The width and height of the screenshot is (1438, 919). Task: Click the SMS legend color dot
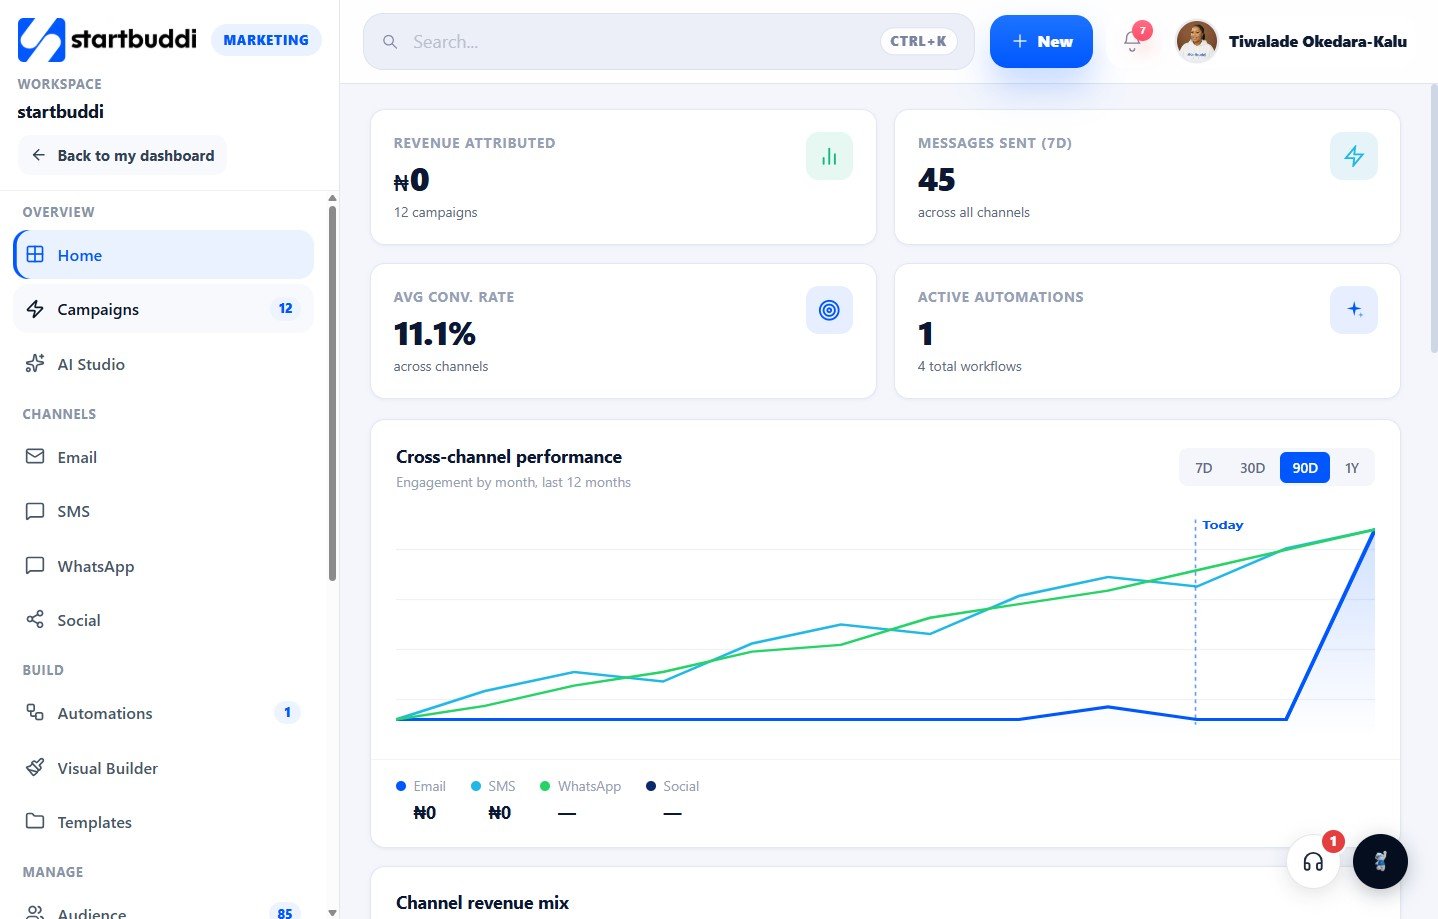pos(476,786)
